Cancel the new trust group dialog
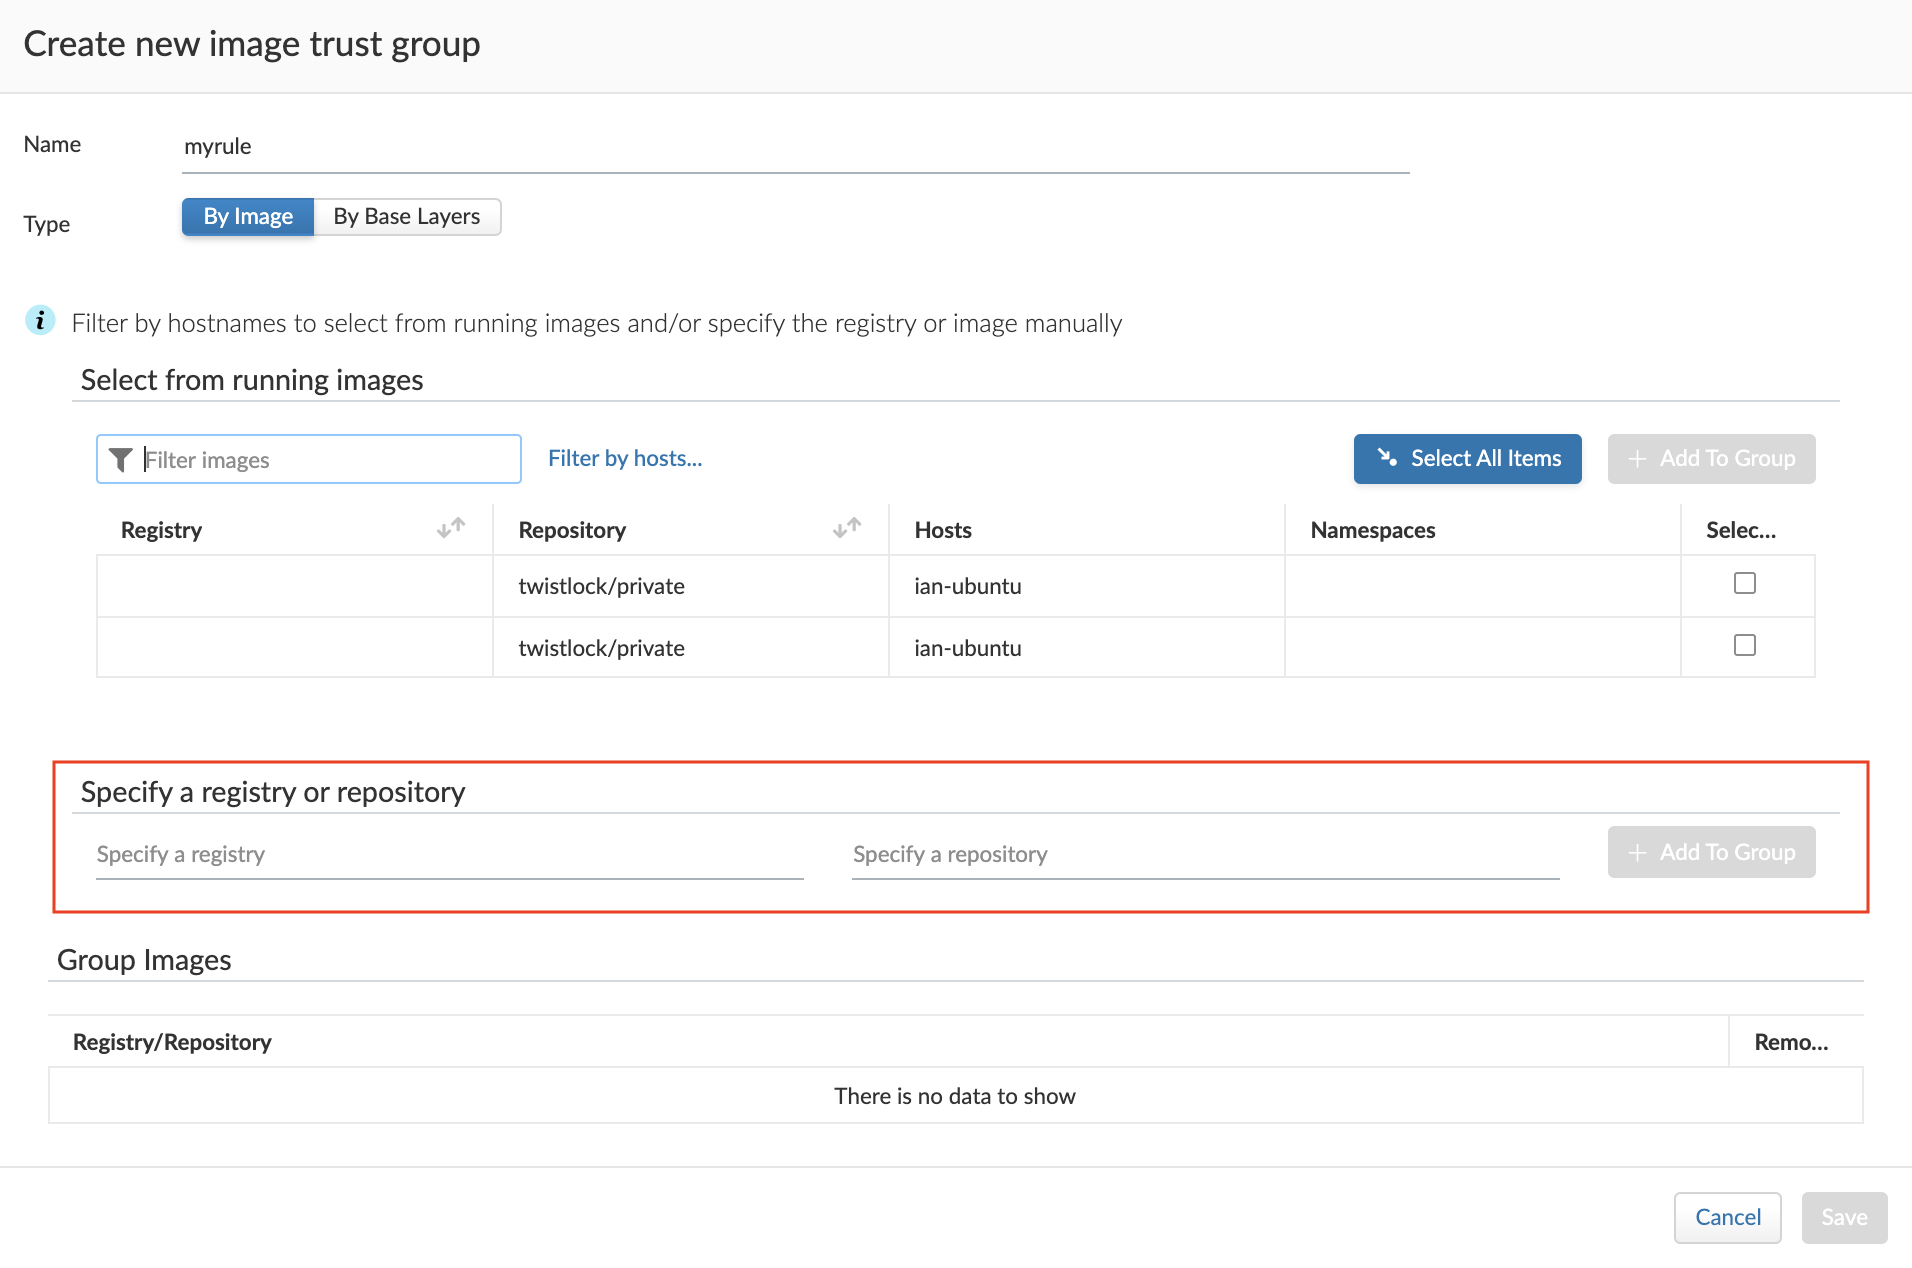This screenshot has width=1912, height=1268. coord(1728,1217)
